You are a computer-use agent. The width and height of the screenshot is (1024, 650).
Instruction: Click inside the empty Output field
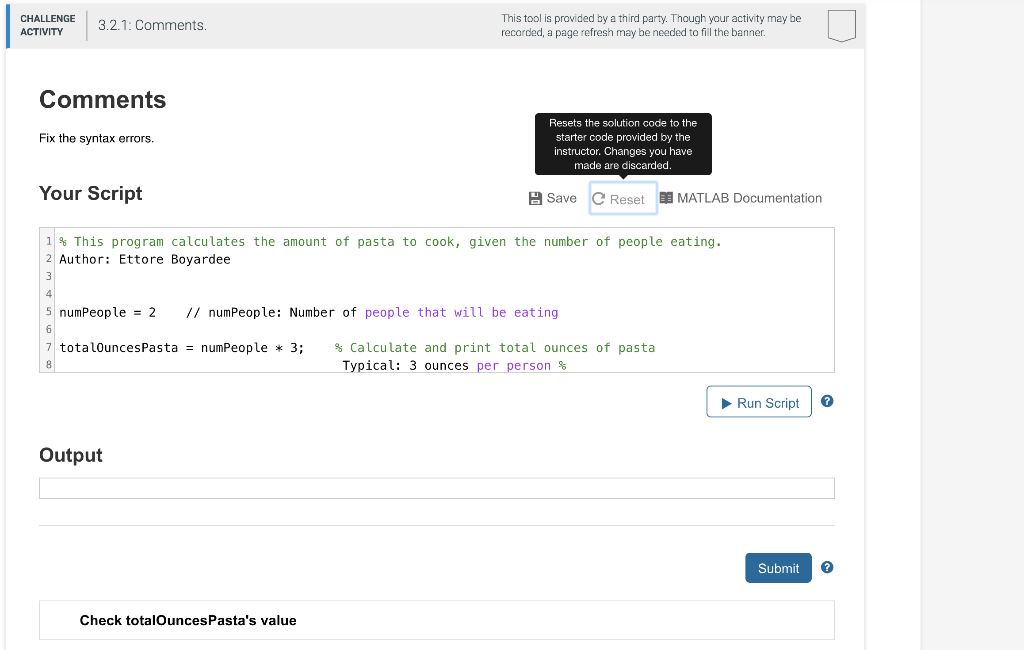(x=436, y=487)
